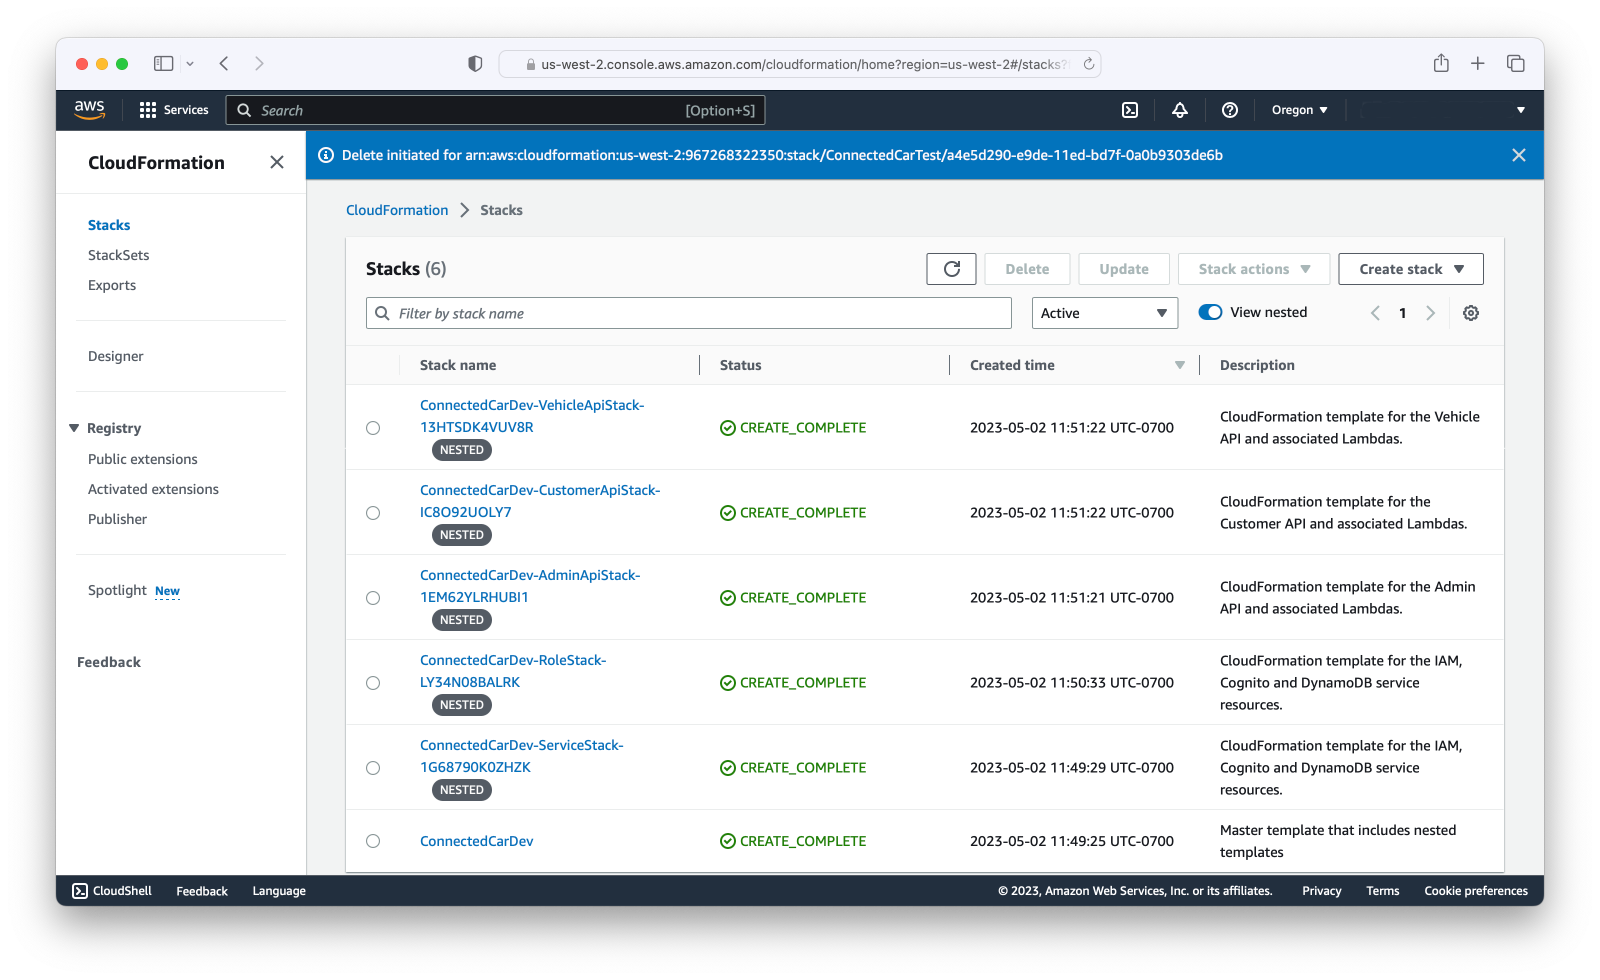Open the AWS home logo
Viewport: 1600px width, 980px height.
pos(89,110)
